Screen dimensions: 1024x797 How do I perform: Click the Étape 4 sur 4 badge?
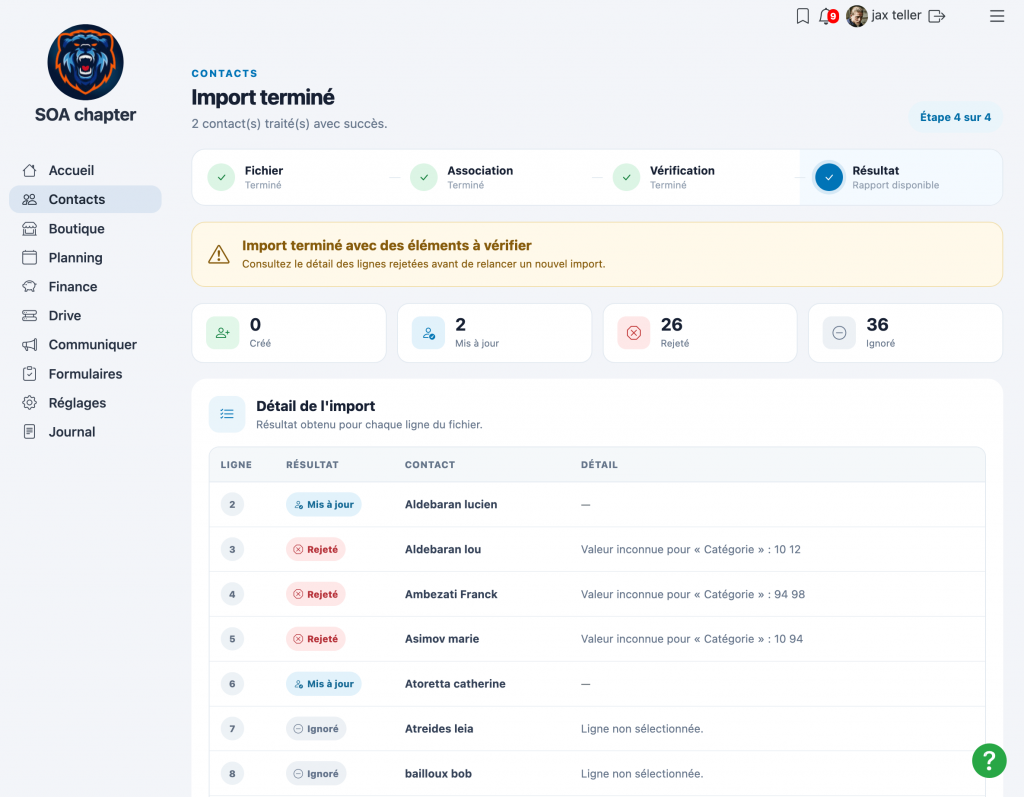click(x=955, y=117)
